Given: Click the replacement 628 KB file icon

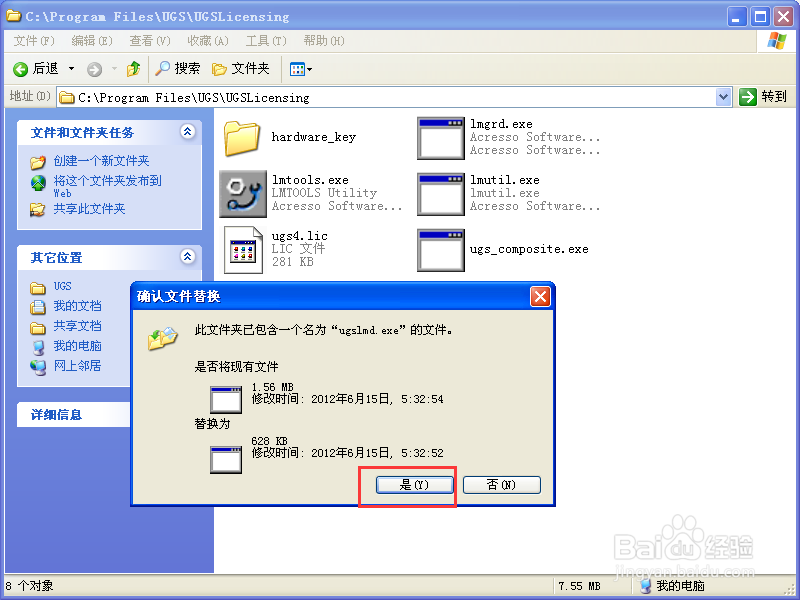Looking at the screenshot, I should tap(226, 460).
